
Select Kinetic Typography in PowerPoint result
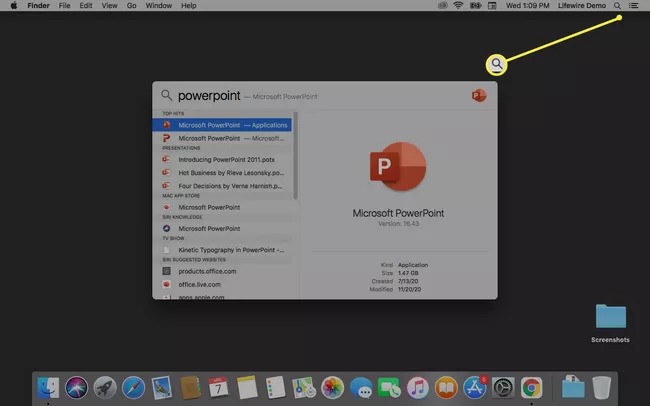pyautogui.click(x=222, y=250)
